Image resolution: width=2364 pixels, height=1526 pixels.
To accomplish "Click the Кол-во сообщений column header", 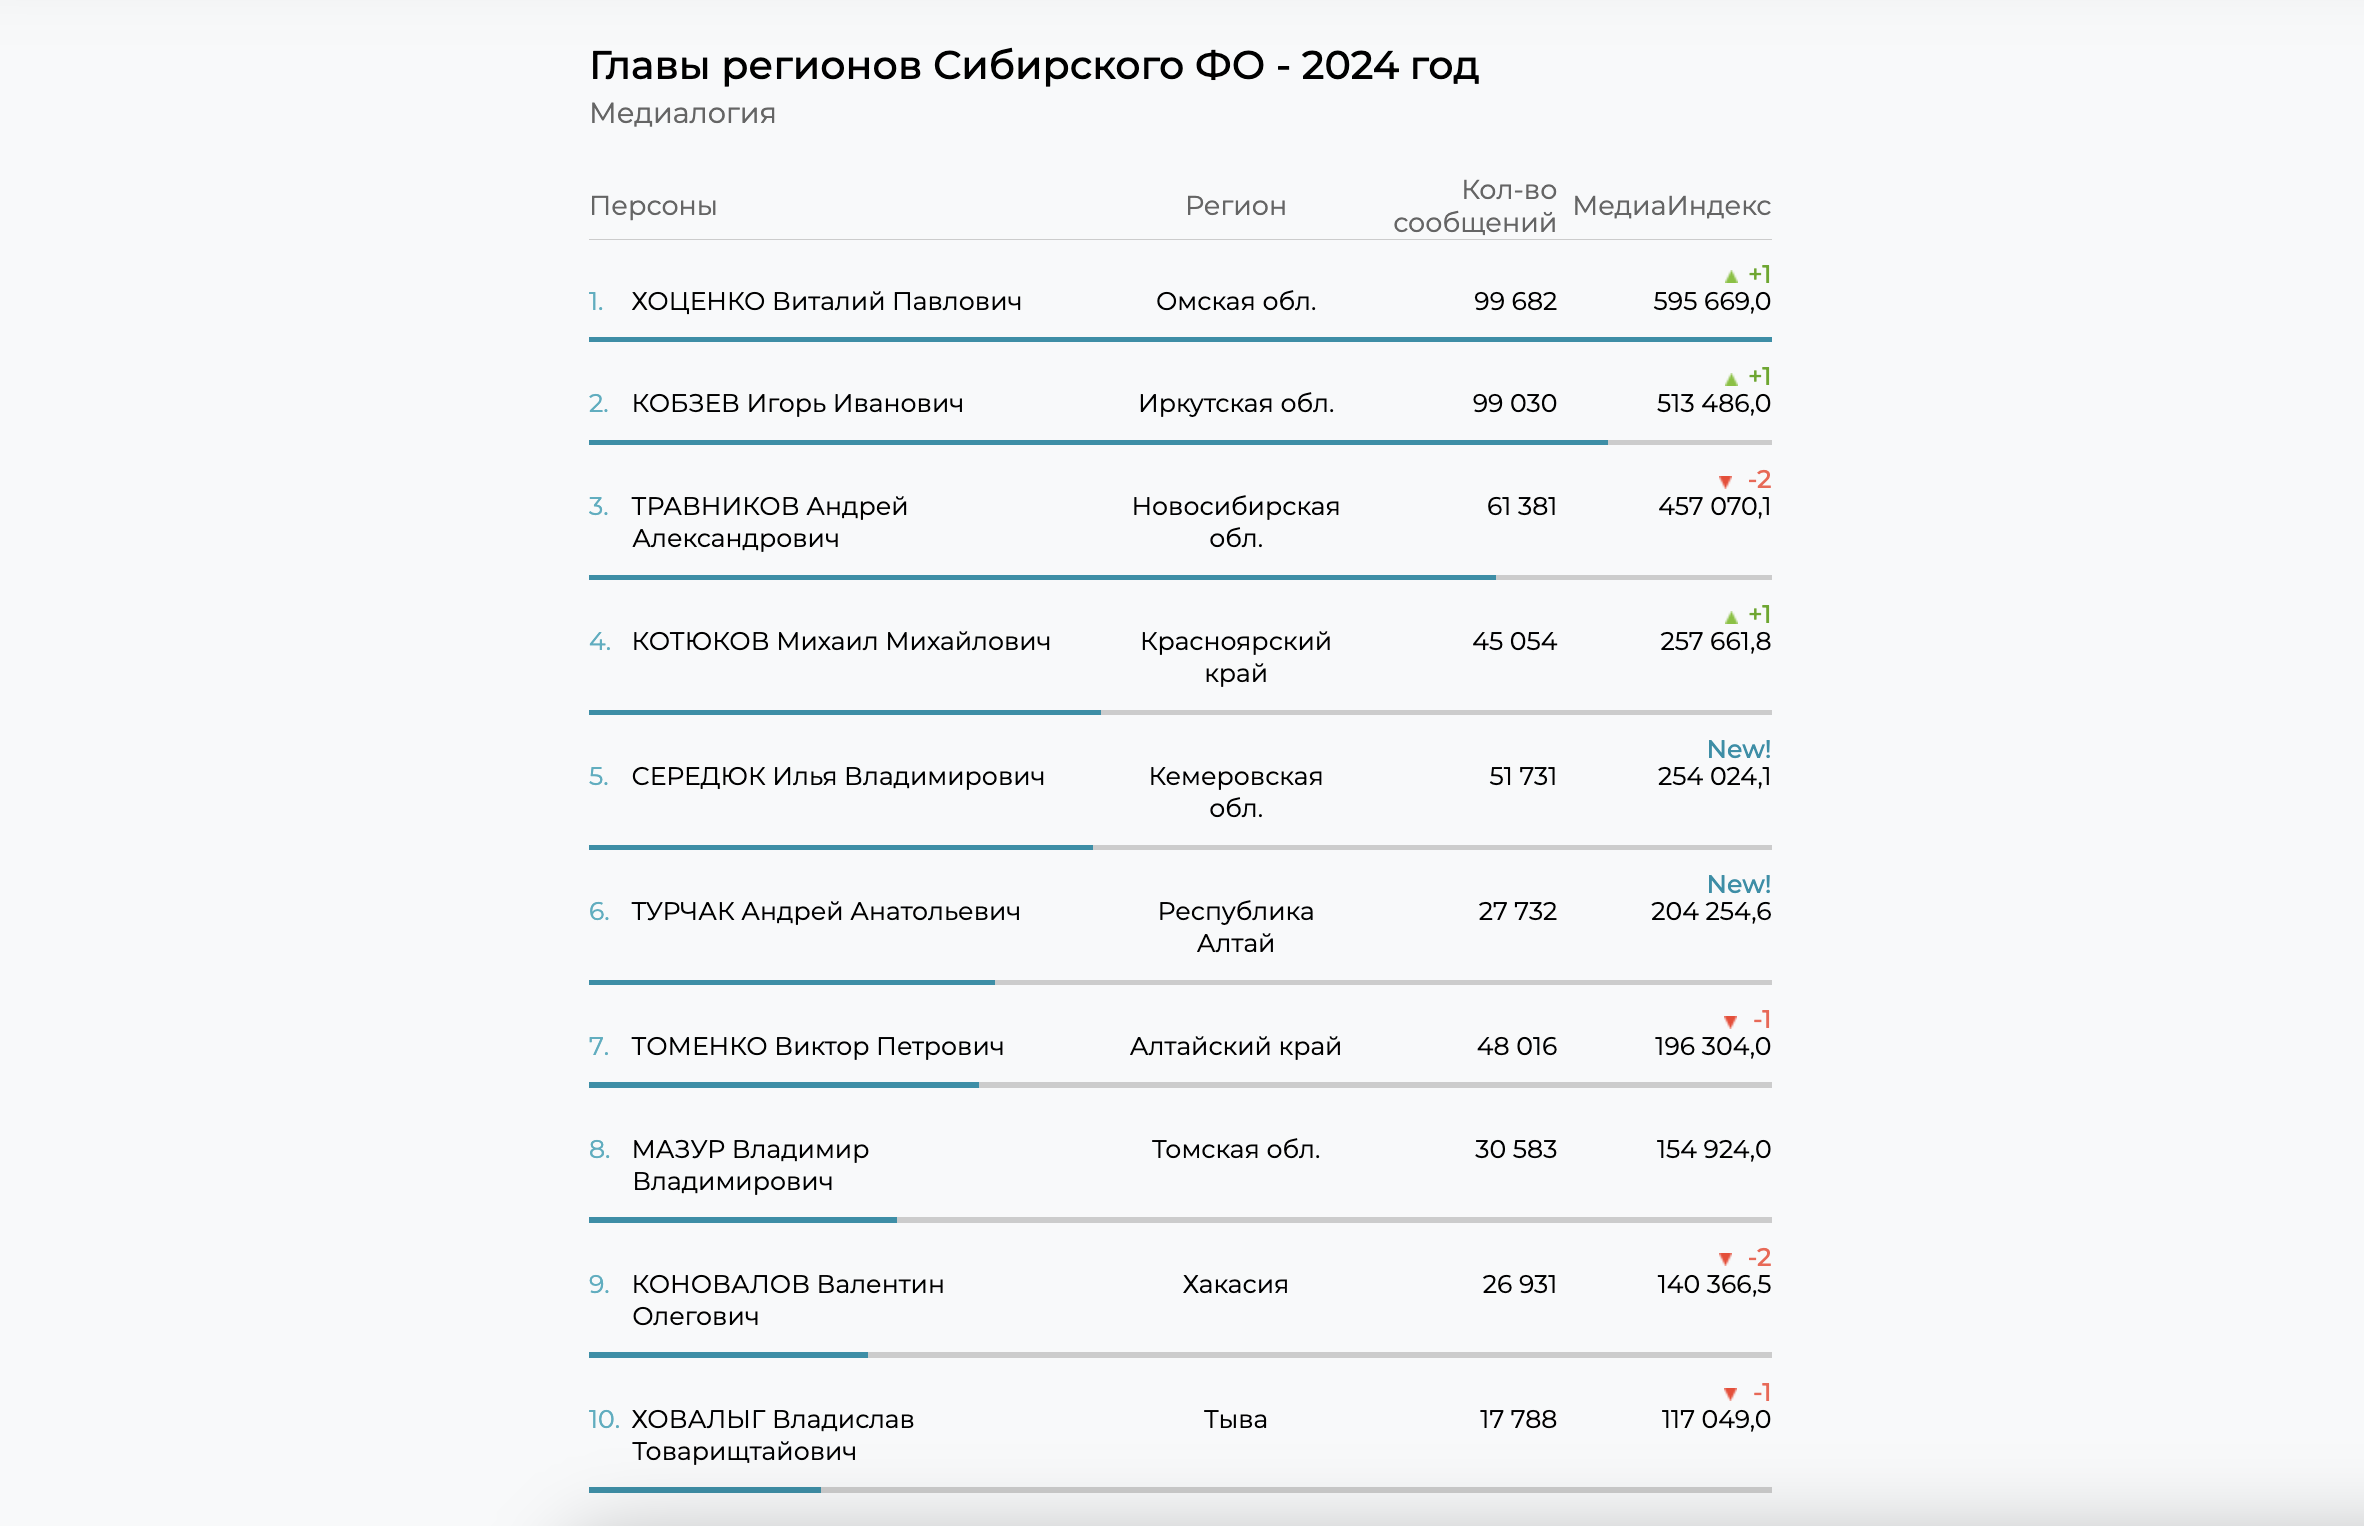I will 1475,206.
